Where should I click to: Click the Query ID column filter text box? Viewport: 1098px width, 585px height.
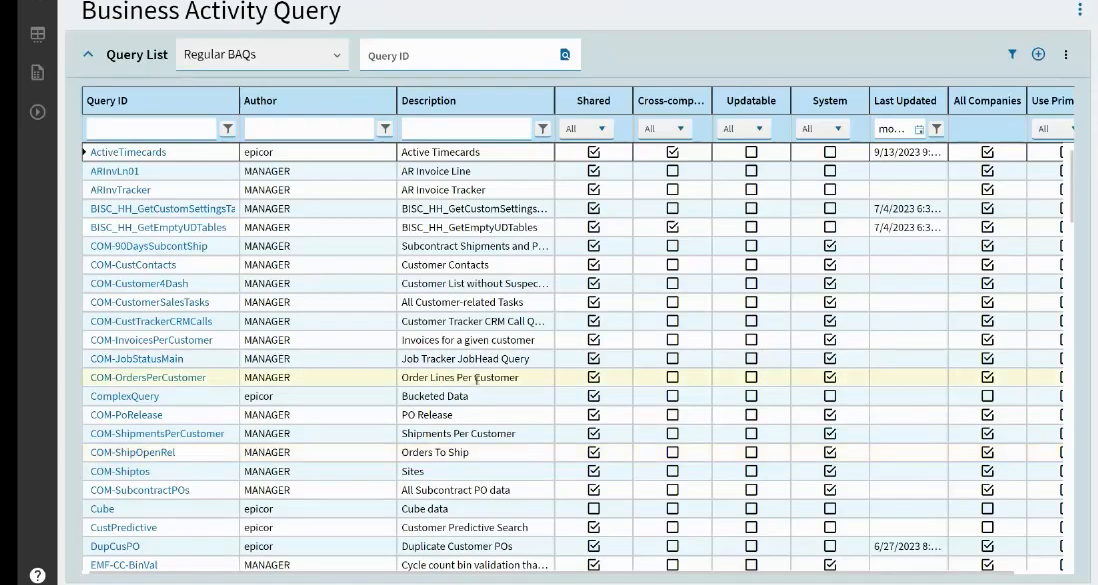click(x=151, y=128)
